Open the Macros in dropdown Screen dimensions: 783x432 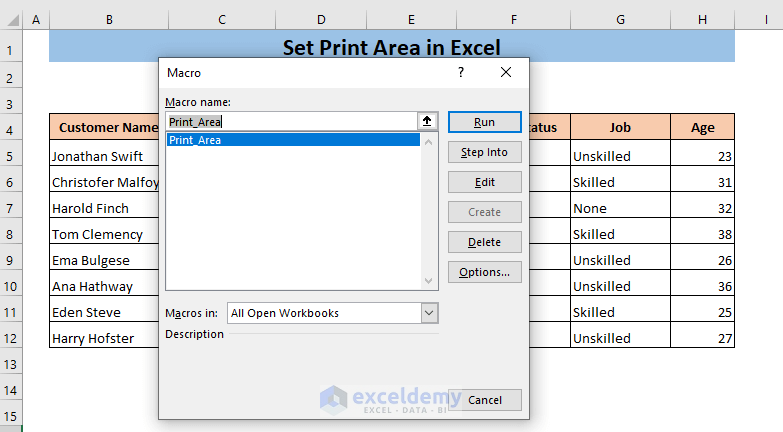pyautogui.click(x=429, y=313)
